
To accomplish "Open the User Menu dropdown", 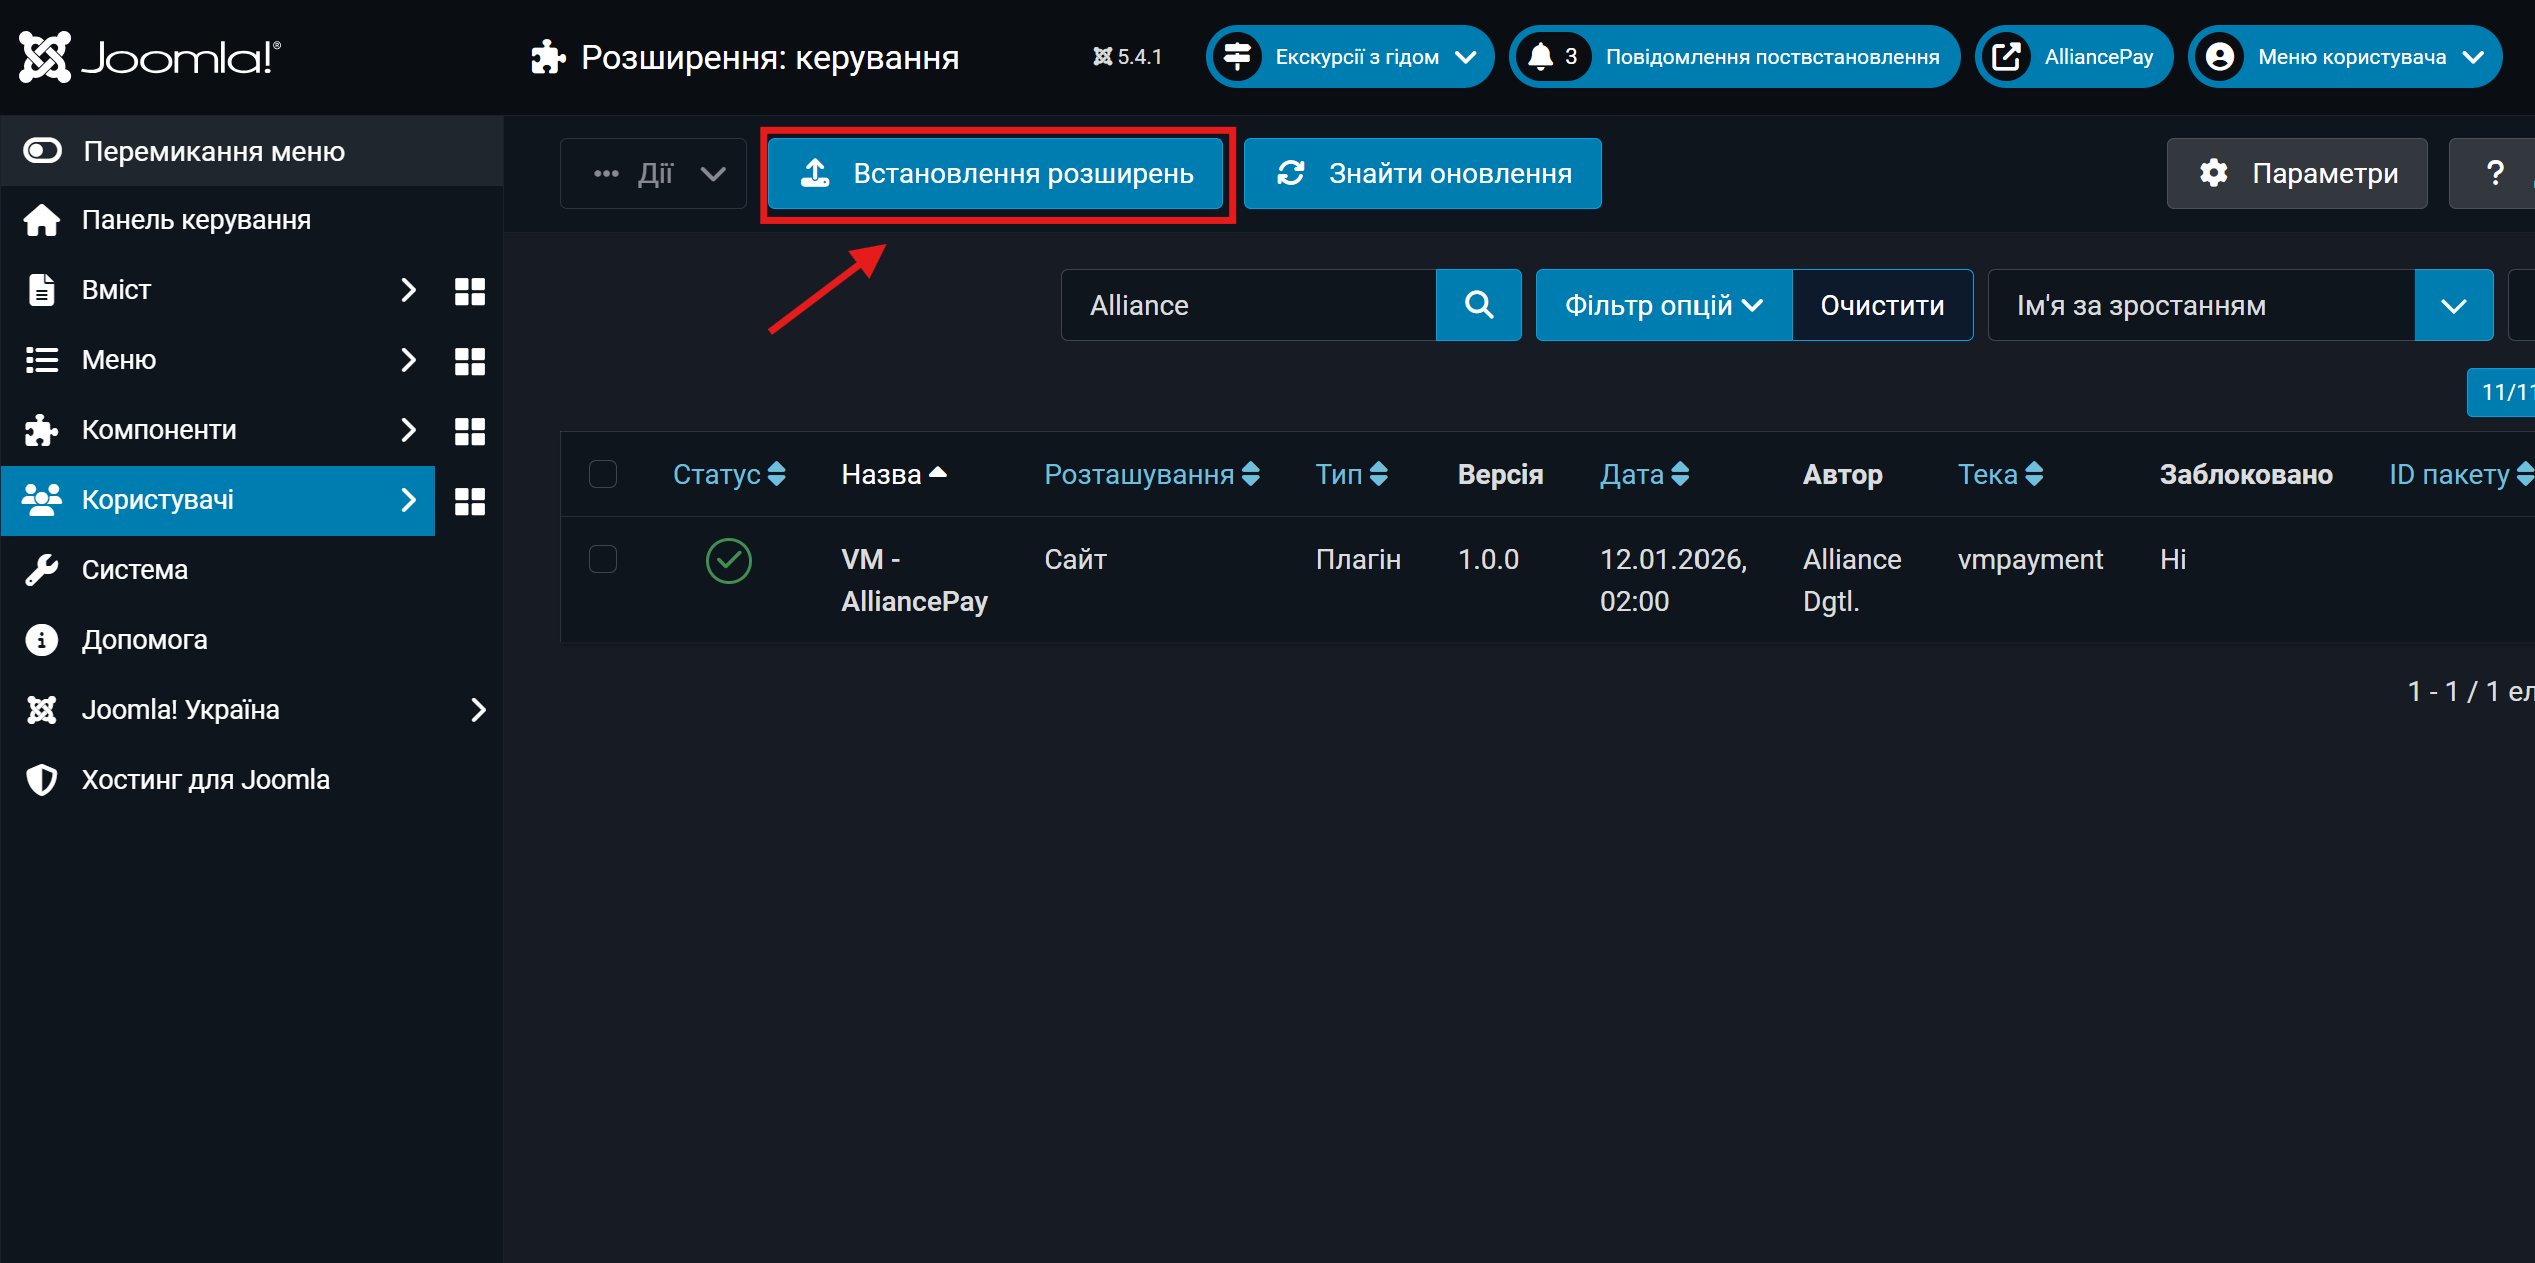I will 2345,57.
